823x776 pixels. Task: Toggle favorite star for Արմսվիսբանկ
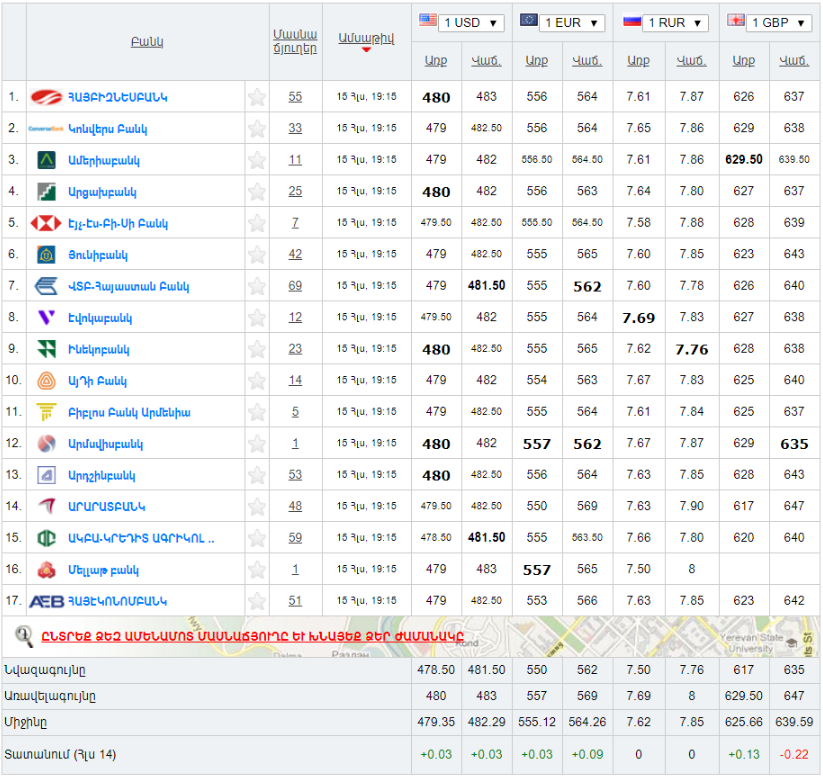[x=257, y=444]
